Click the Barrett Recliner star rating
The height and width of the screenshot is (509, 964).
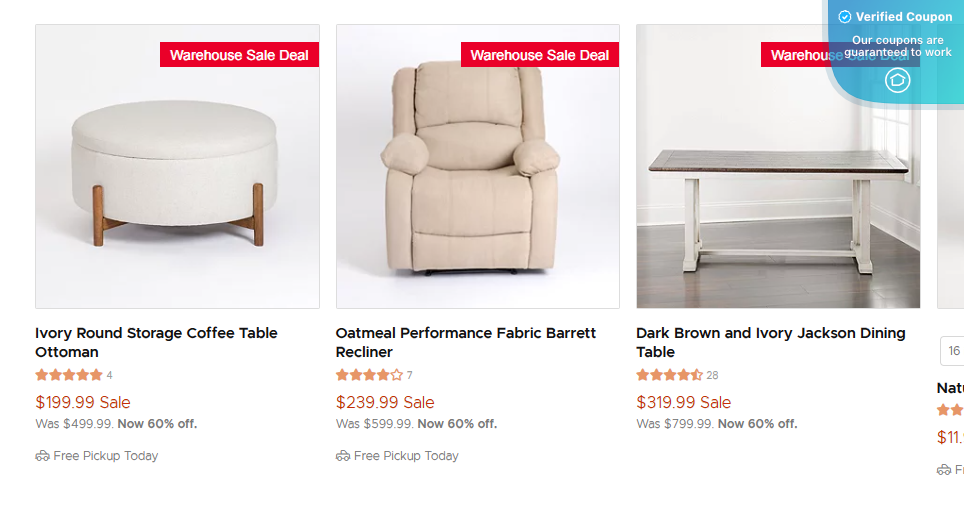(x=369, y=375)
